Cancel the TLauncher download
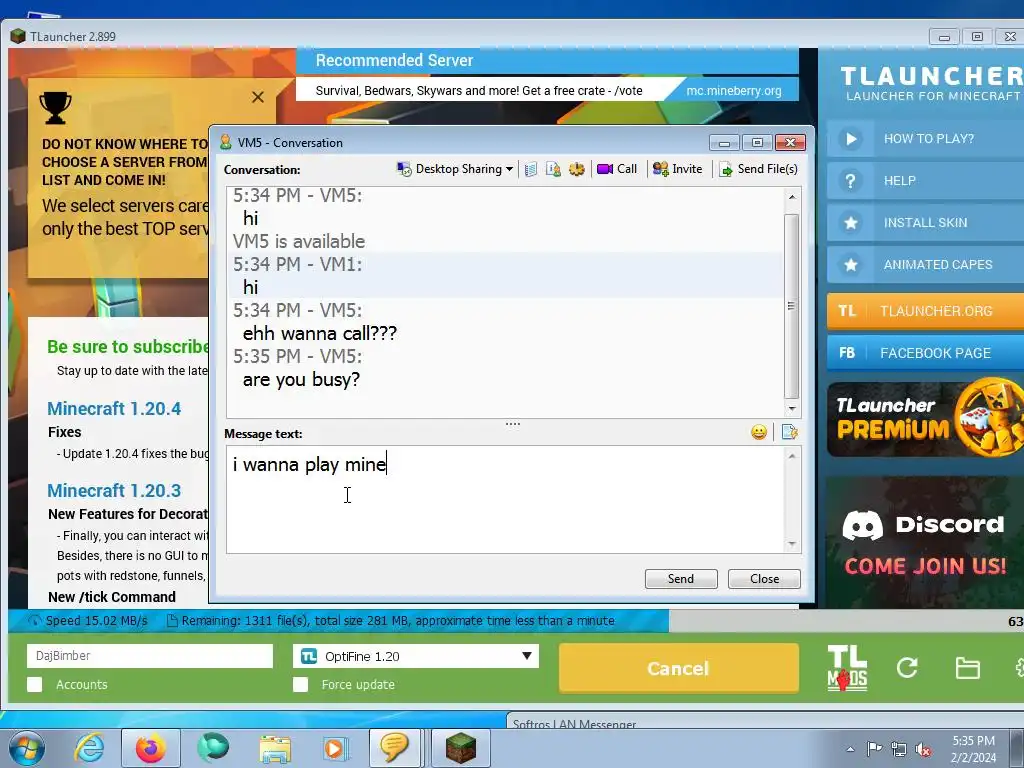Viewport: 1024px width, 768px height. [x=679, y=668]
